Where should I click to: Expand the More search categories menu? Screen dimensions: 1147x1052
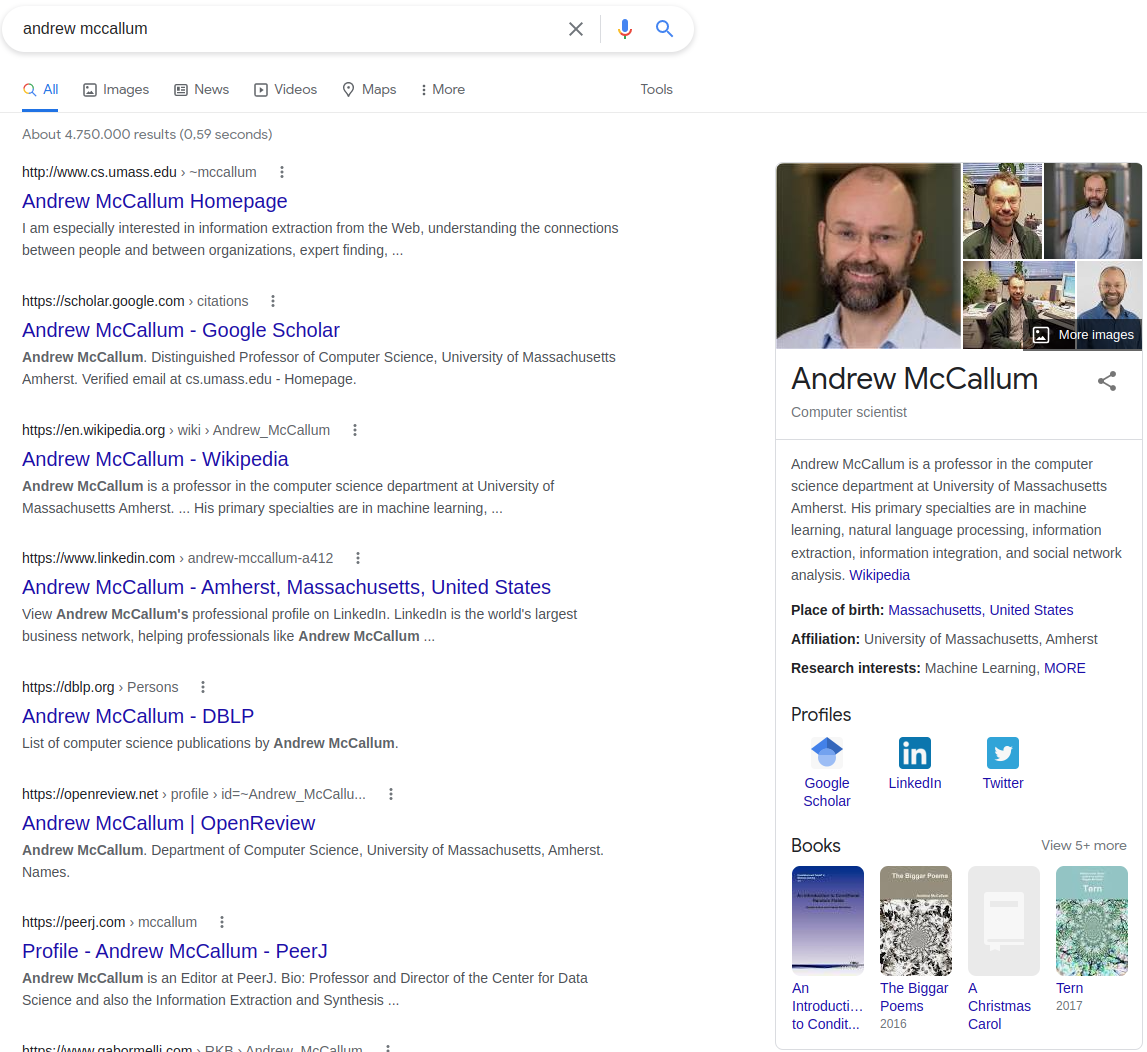[443, 89]
